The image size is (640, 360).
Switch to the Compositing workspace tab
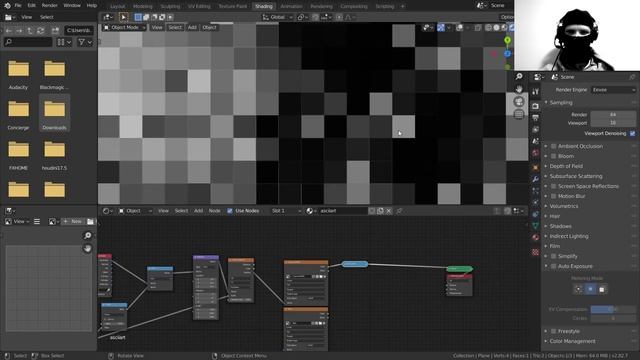click(x=354, y=7)
